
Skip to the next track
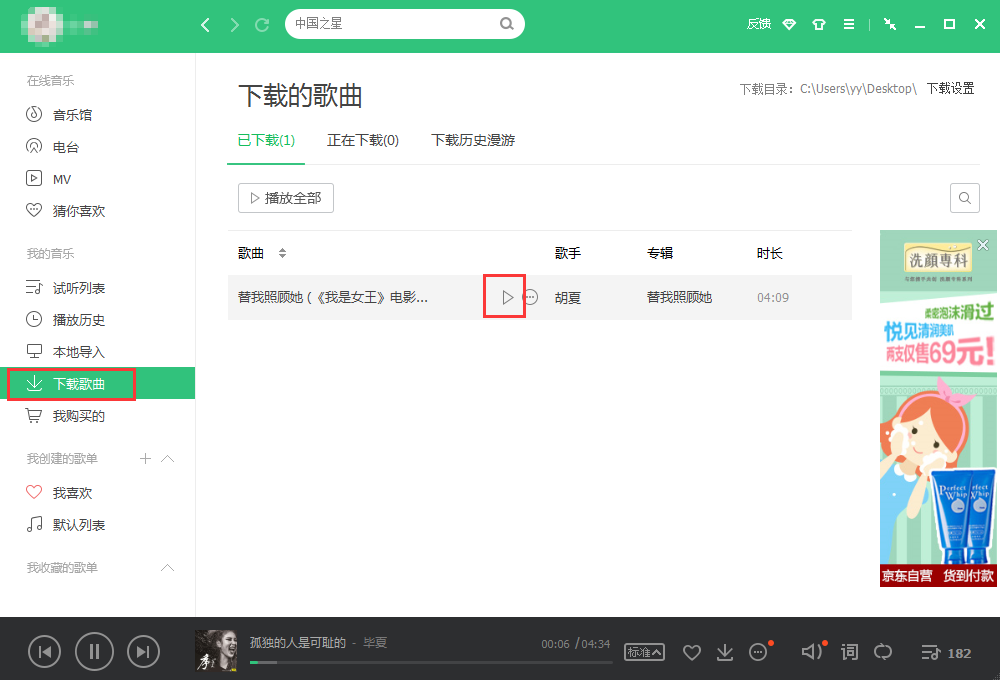(x=144, y=652)
